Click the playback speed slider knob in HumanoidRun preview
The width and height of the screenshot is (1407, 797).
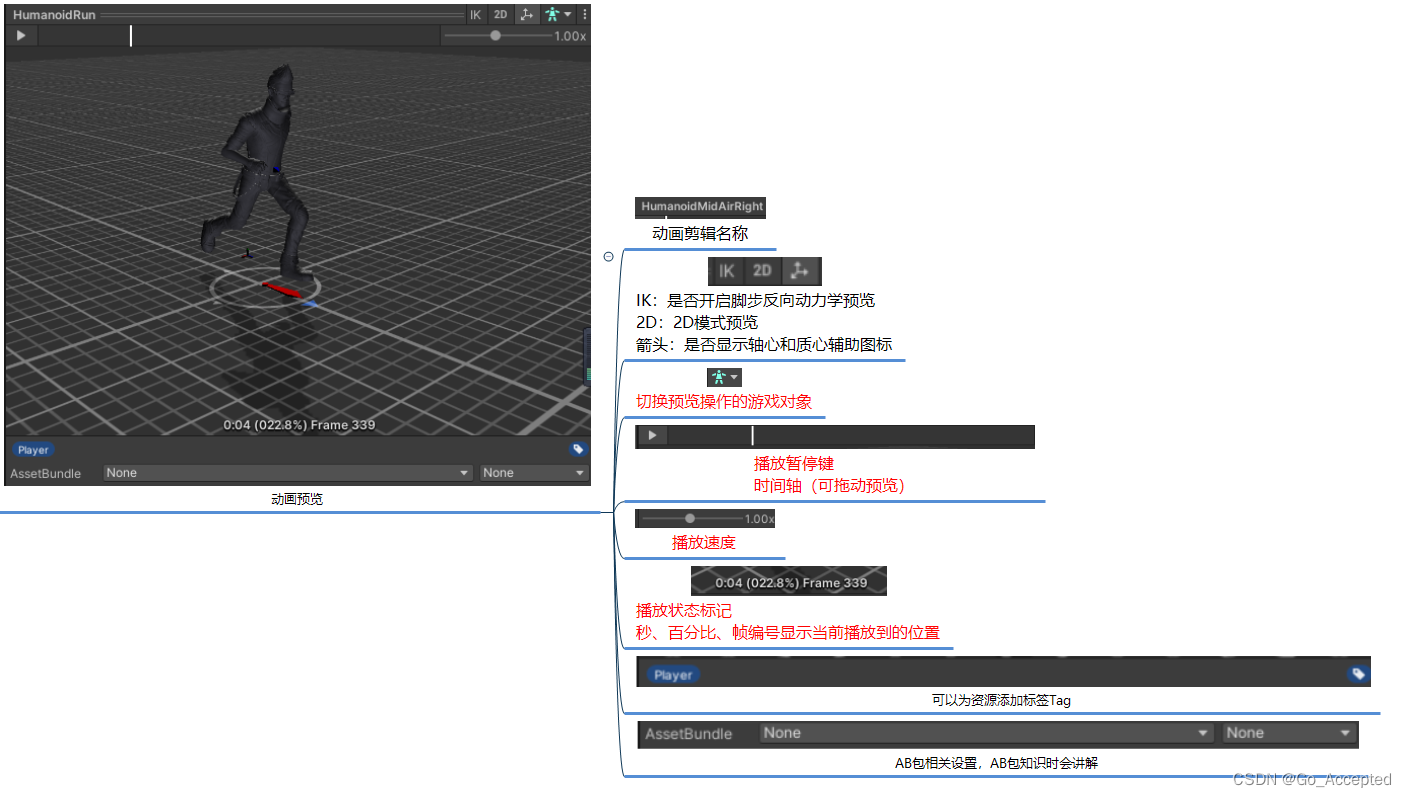[495, 36]
